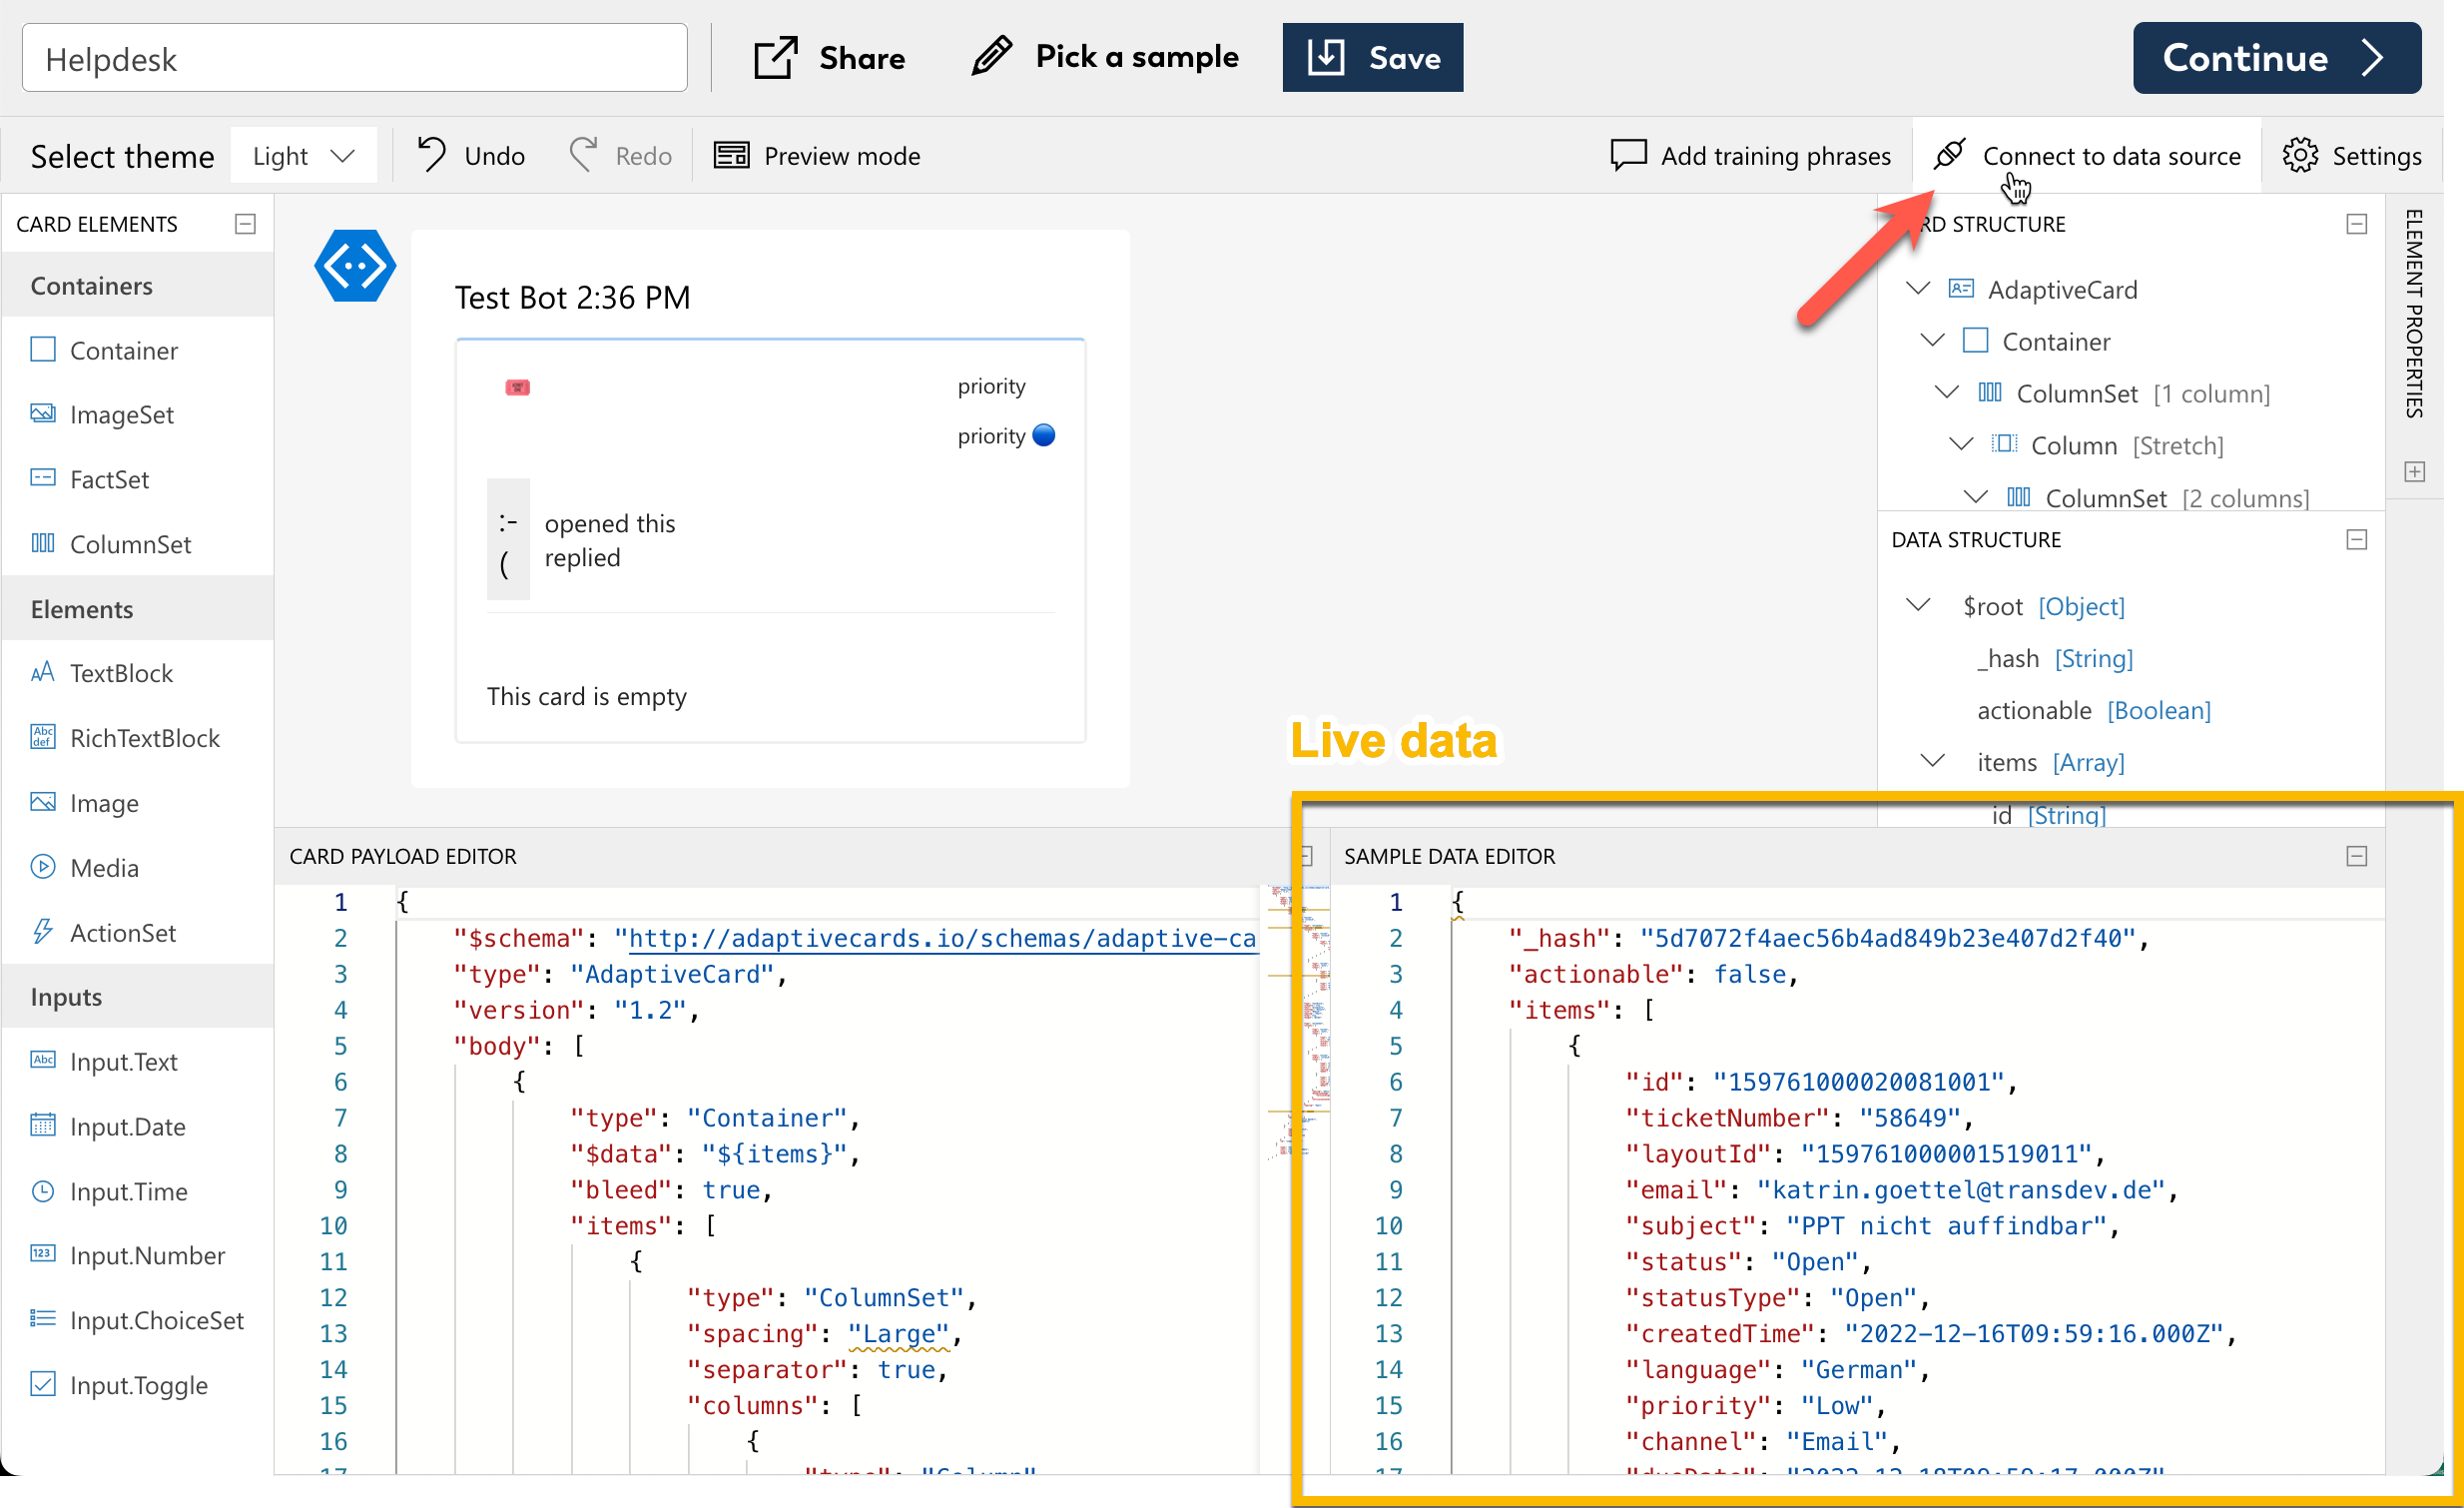Select the ImageSet element icon
This screenshot has height=1508, width=2464.
43,414
